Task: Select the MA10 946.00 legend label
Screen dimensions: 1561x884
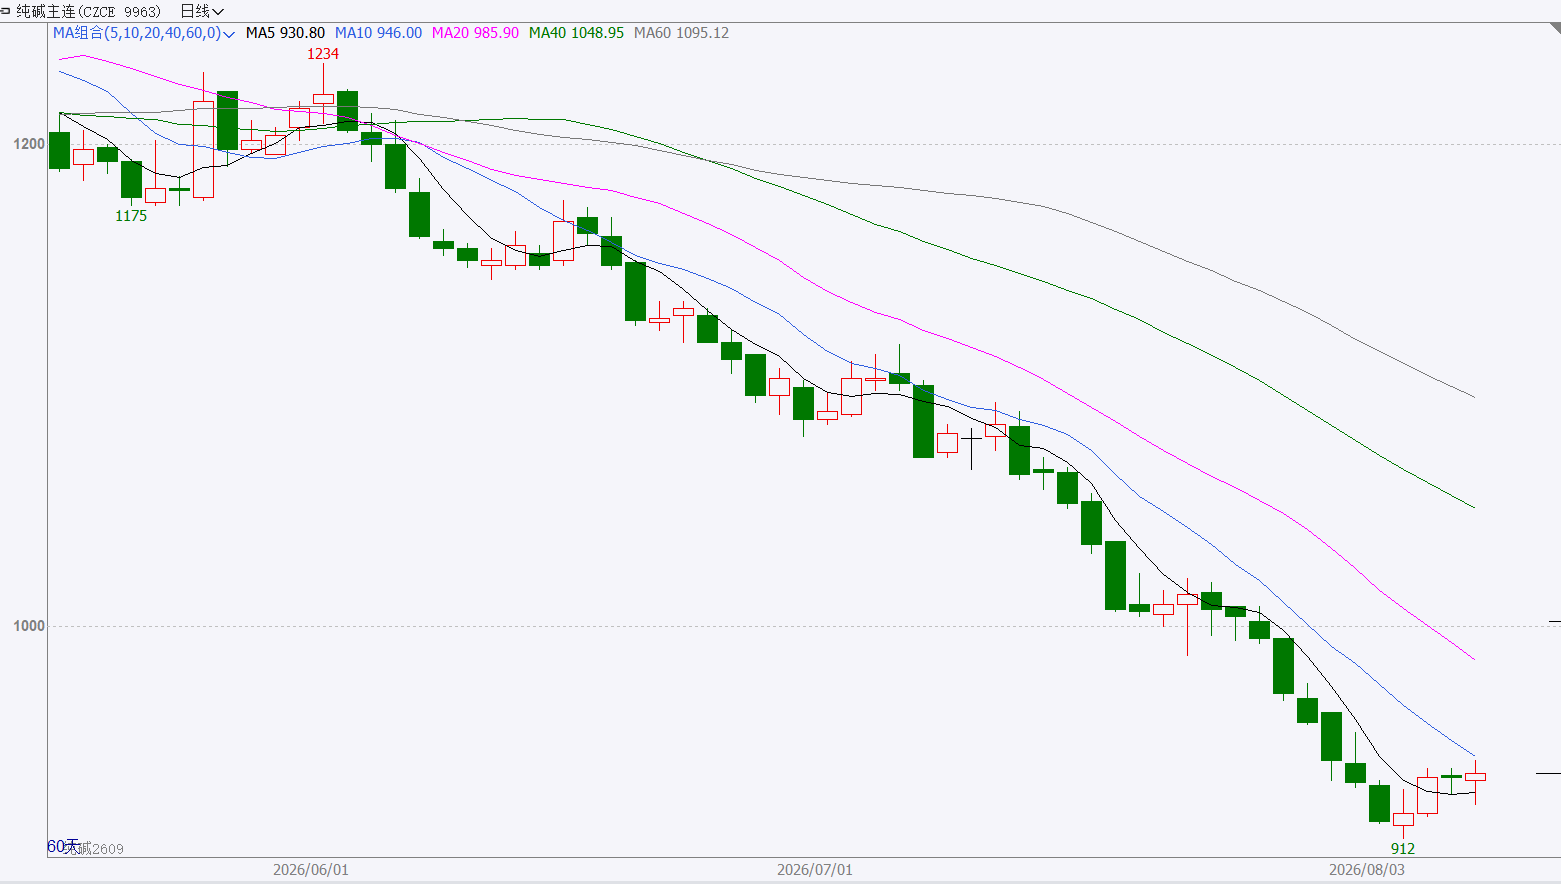Action: pyautogui.click(x=378, y=33)
